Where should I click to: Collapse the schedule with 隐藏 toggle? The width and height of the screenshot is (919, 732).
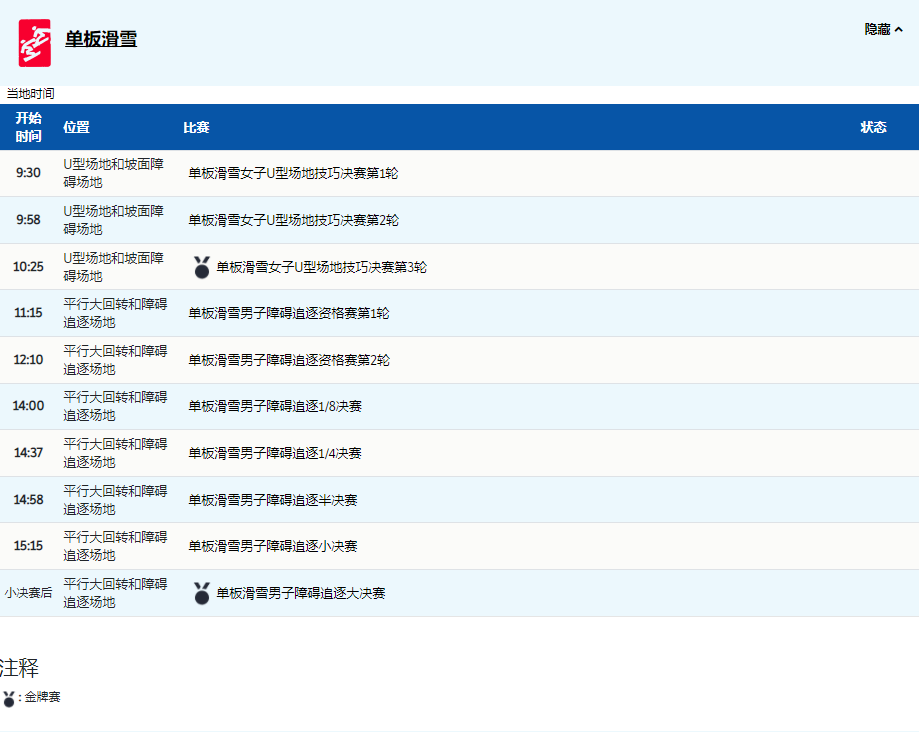pos(883,30)
